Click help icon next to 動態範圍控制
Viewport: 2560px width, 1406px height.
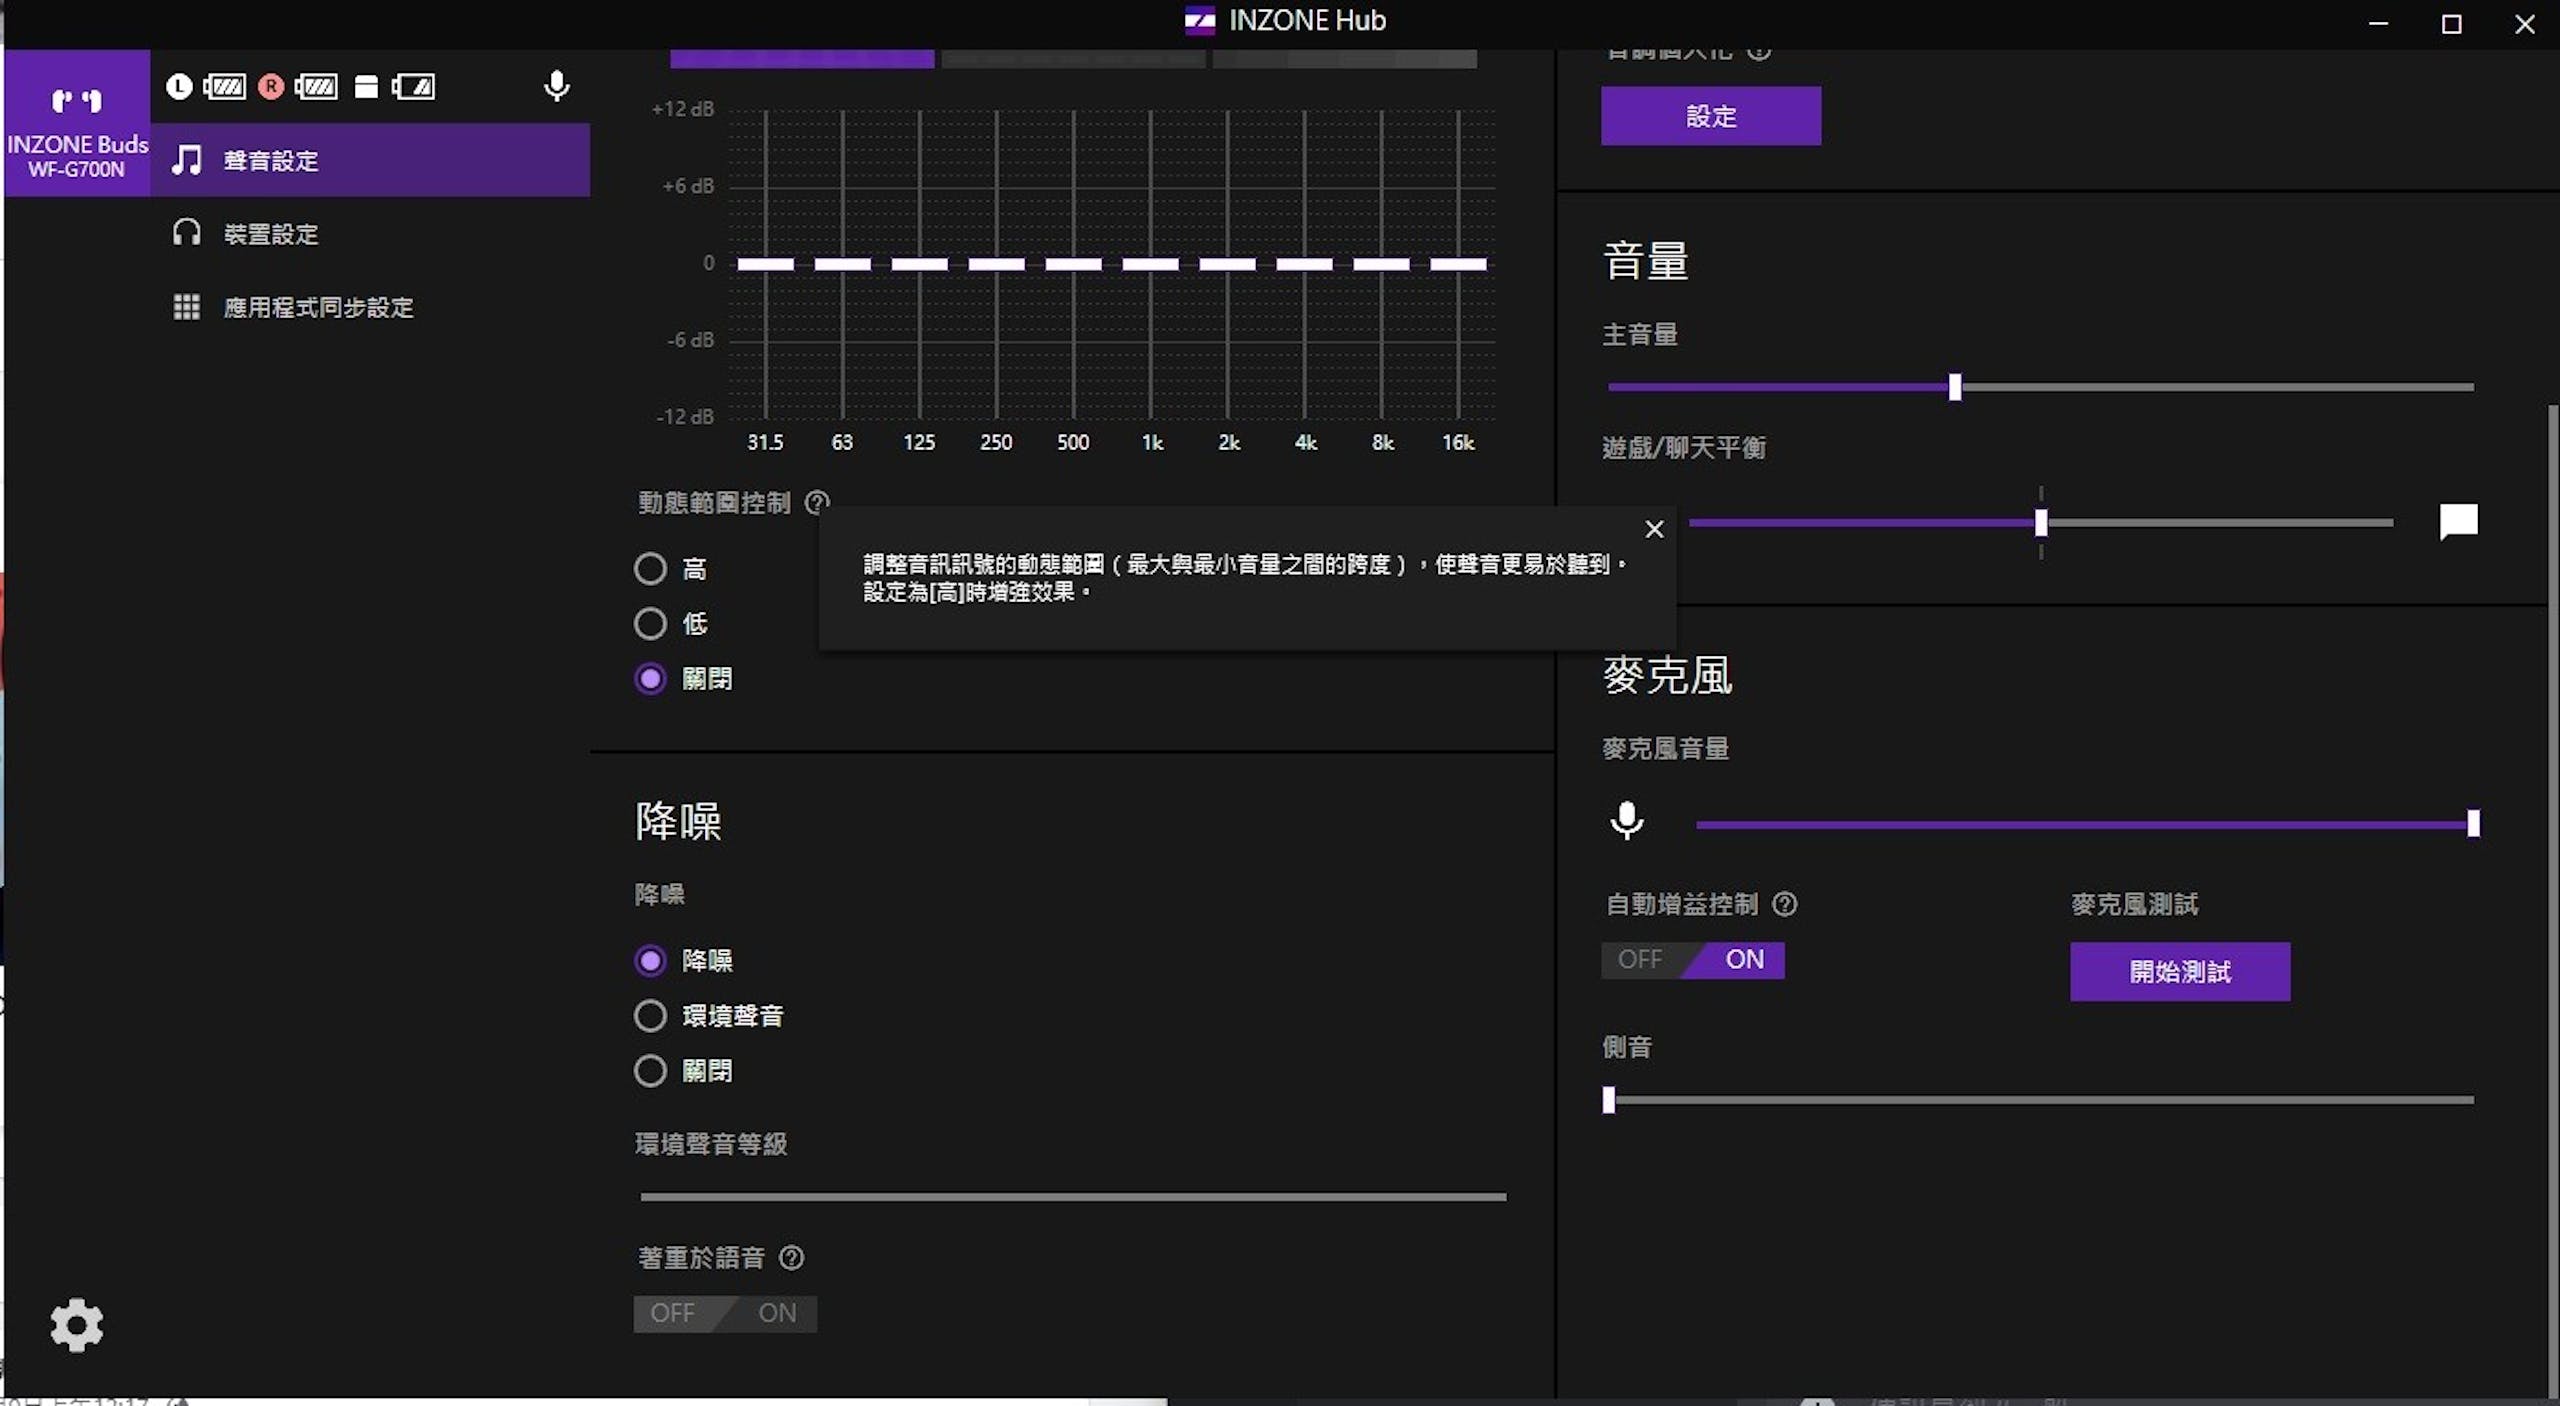click(817, 502)
